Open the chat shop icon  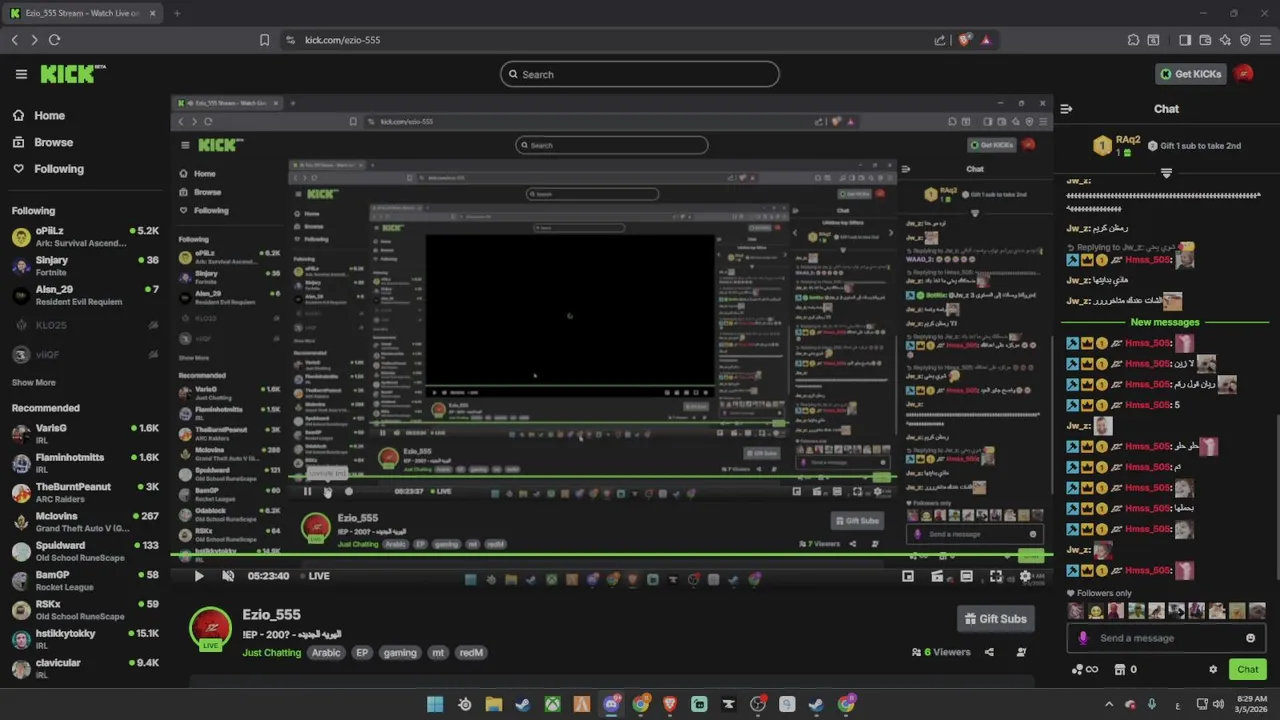(1120, 669)
